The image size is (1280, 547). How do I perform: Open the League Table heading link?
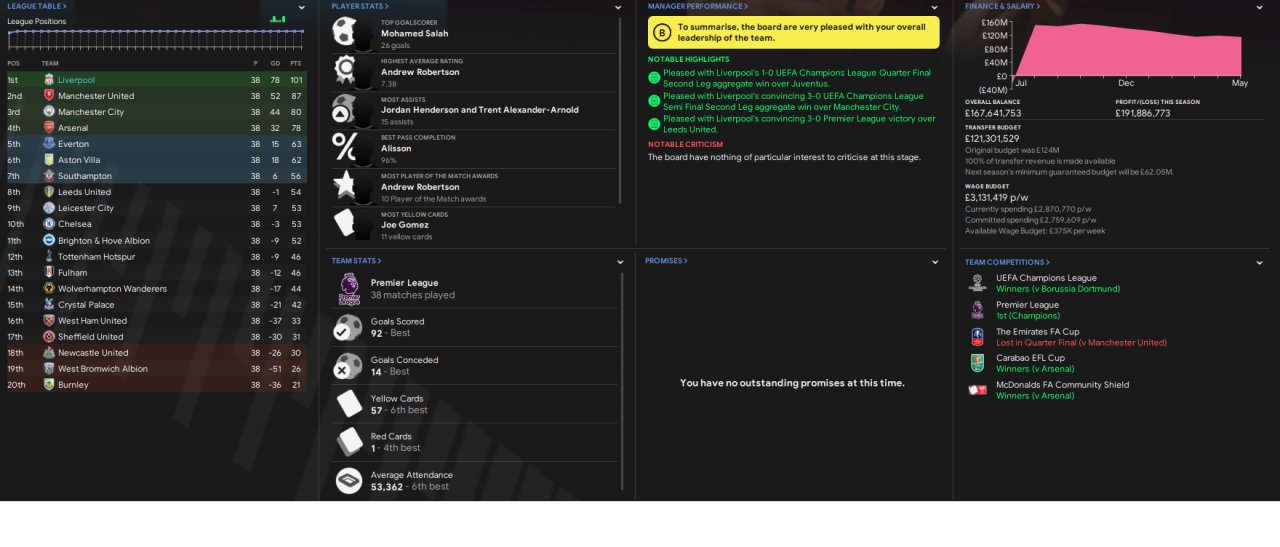tap(38, 6)
